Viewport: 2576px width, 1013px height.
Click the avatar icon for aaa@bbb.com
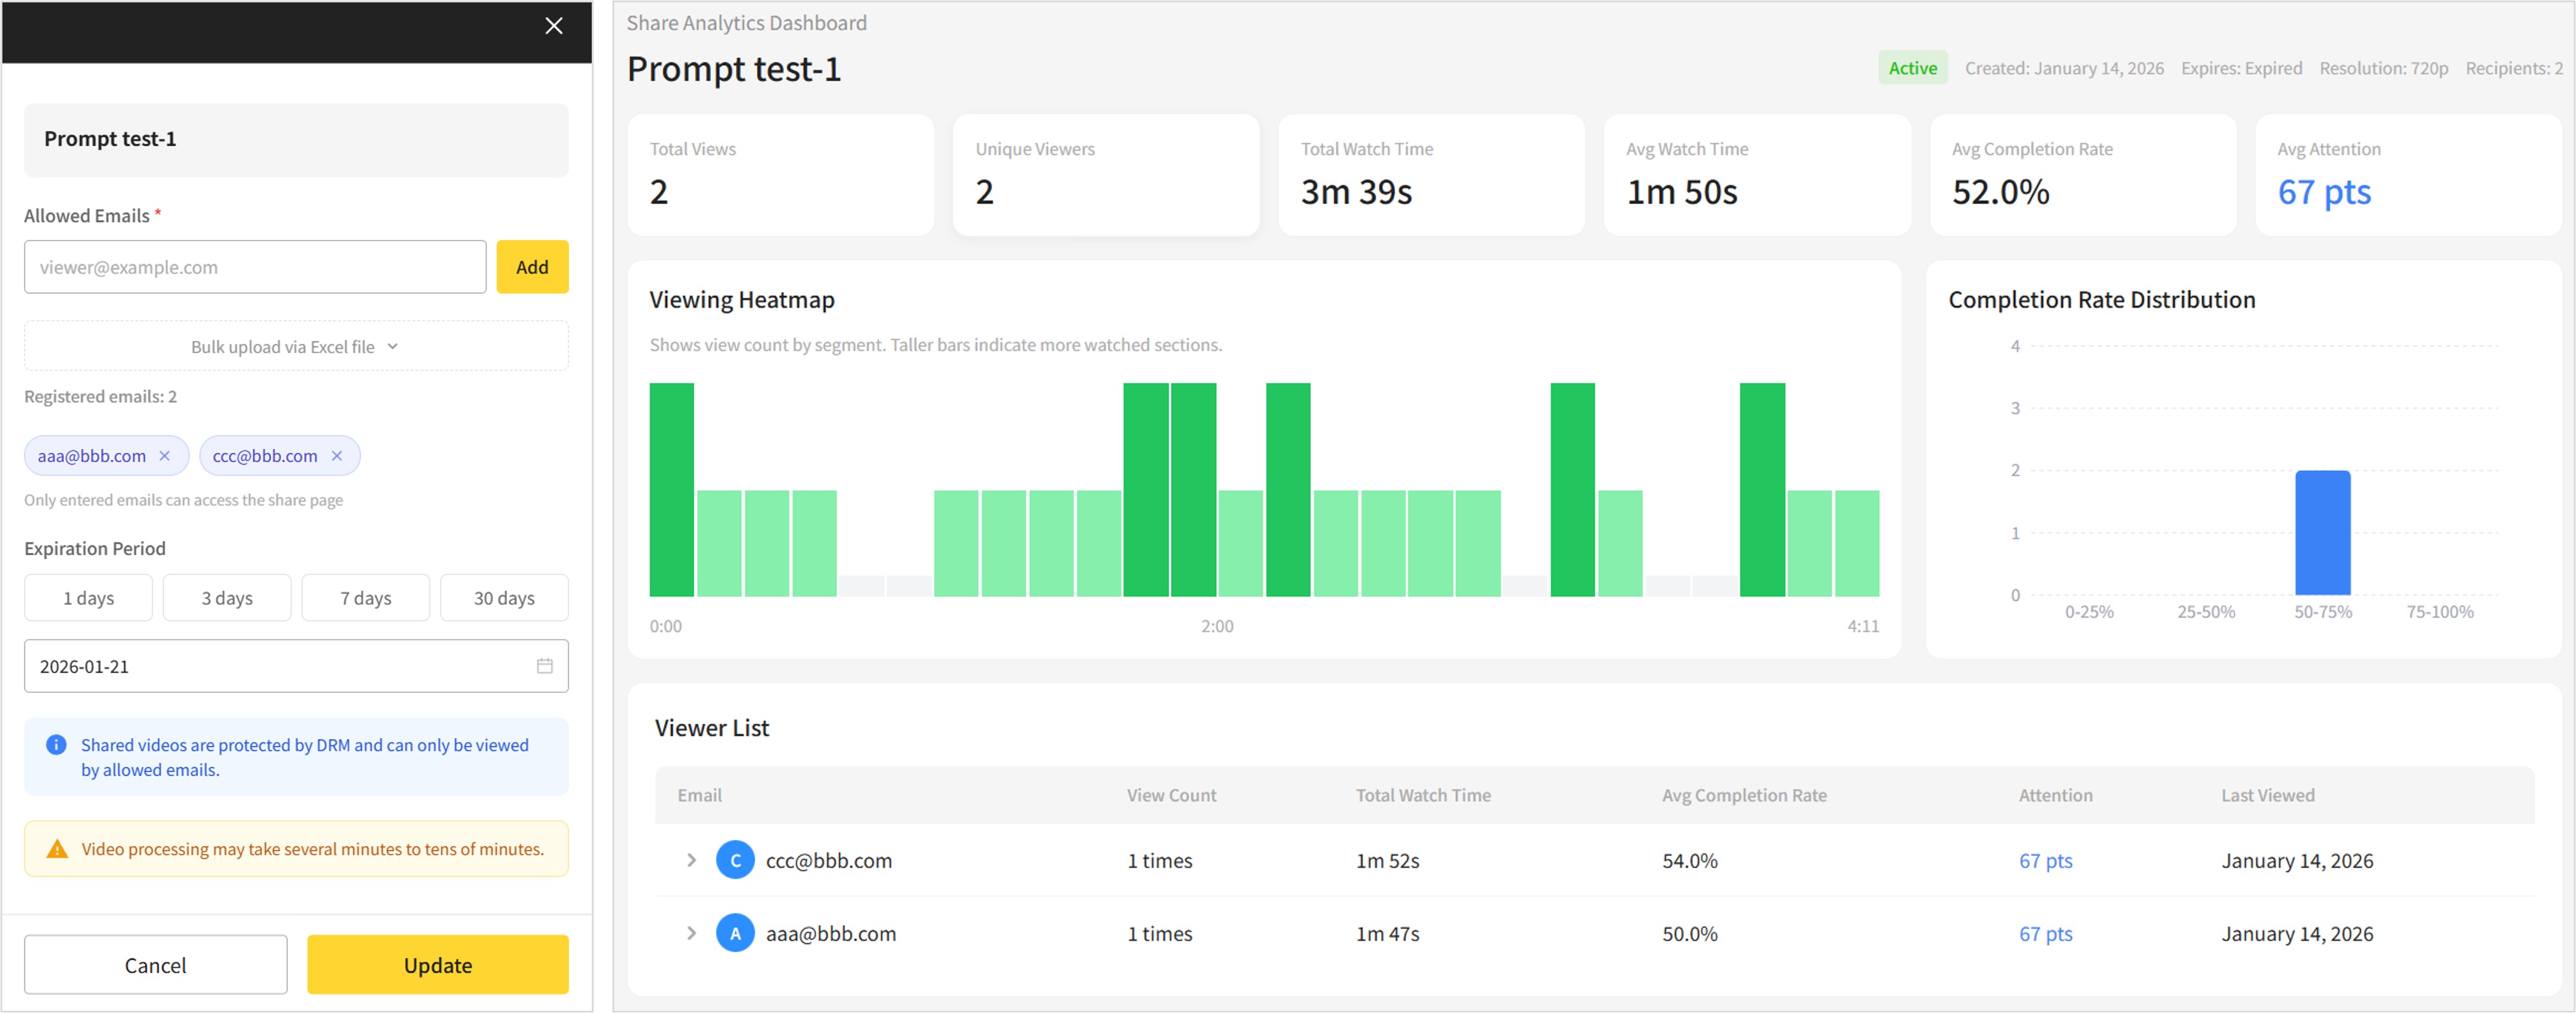(x=735, y=933)
